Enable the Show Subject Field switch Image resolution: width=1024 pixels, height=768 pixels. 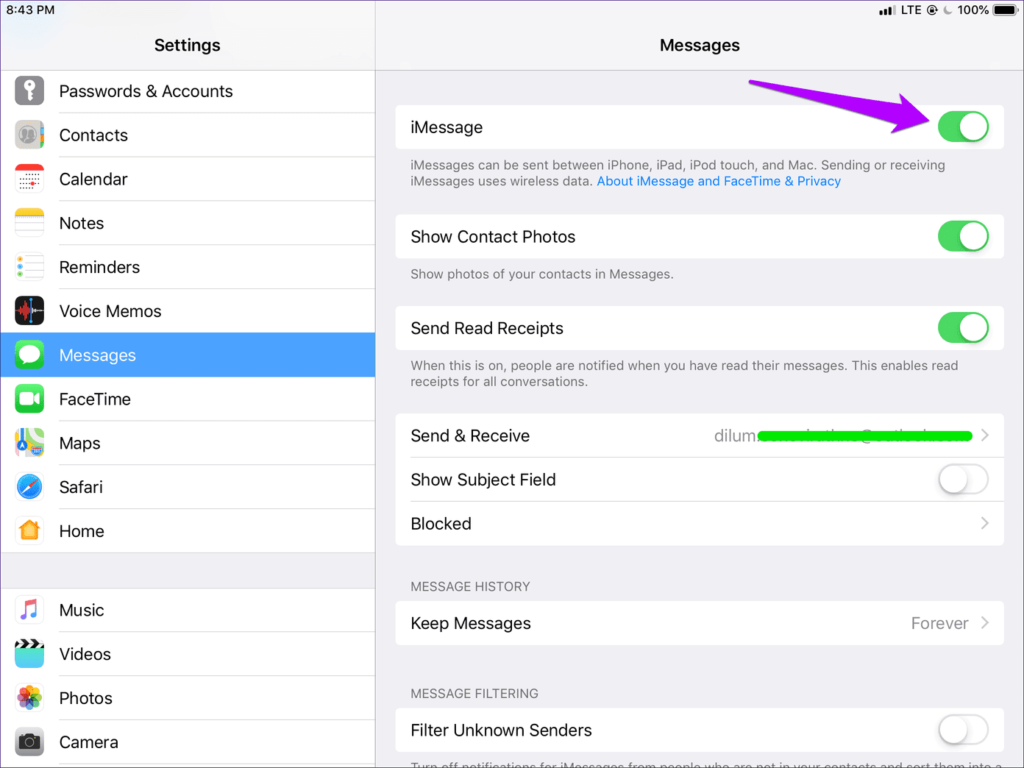point(962,480)
